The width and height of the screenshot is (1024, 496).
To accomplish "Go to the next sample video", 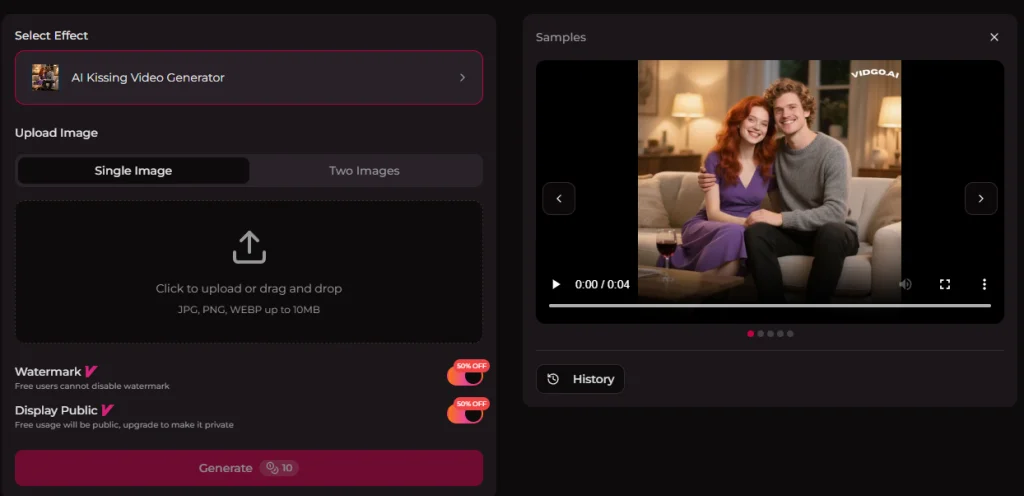I will coord(981,198).
